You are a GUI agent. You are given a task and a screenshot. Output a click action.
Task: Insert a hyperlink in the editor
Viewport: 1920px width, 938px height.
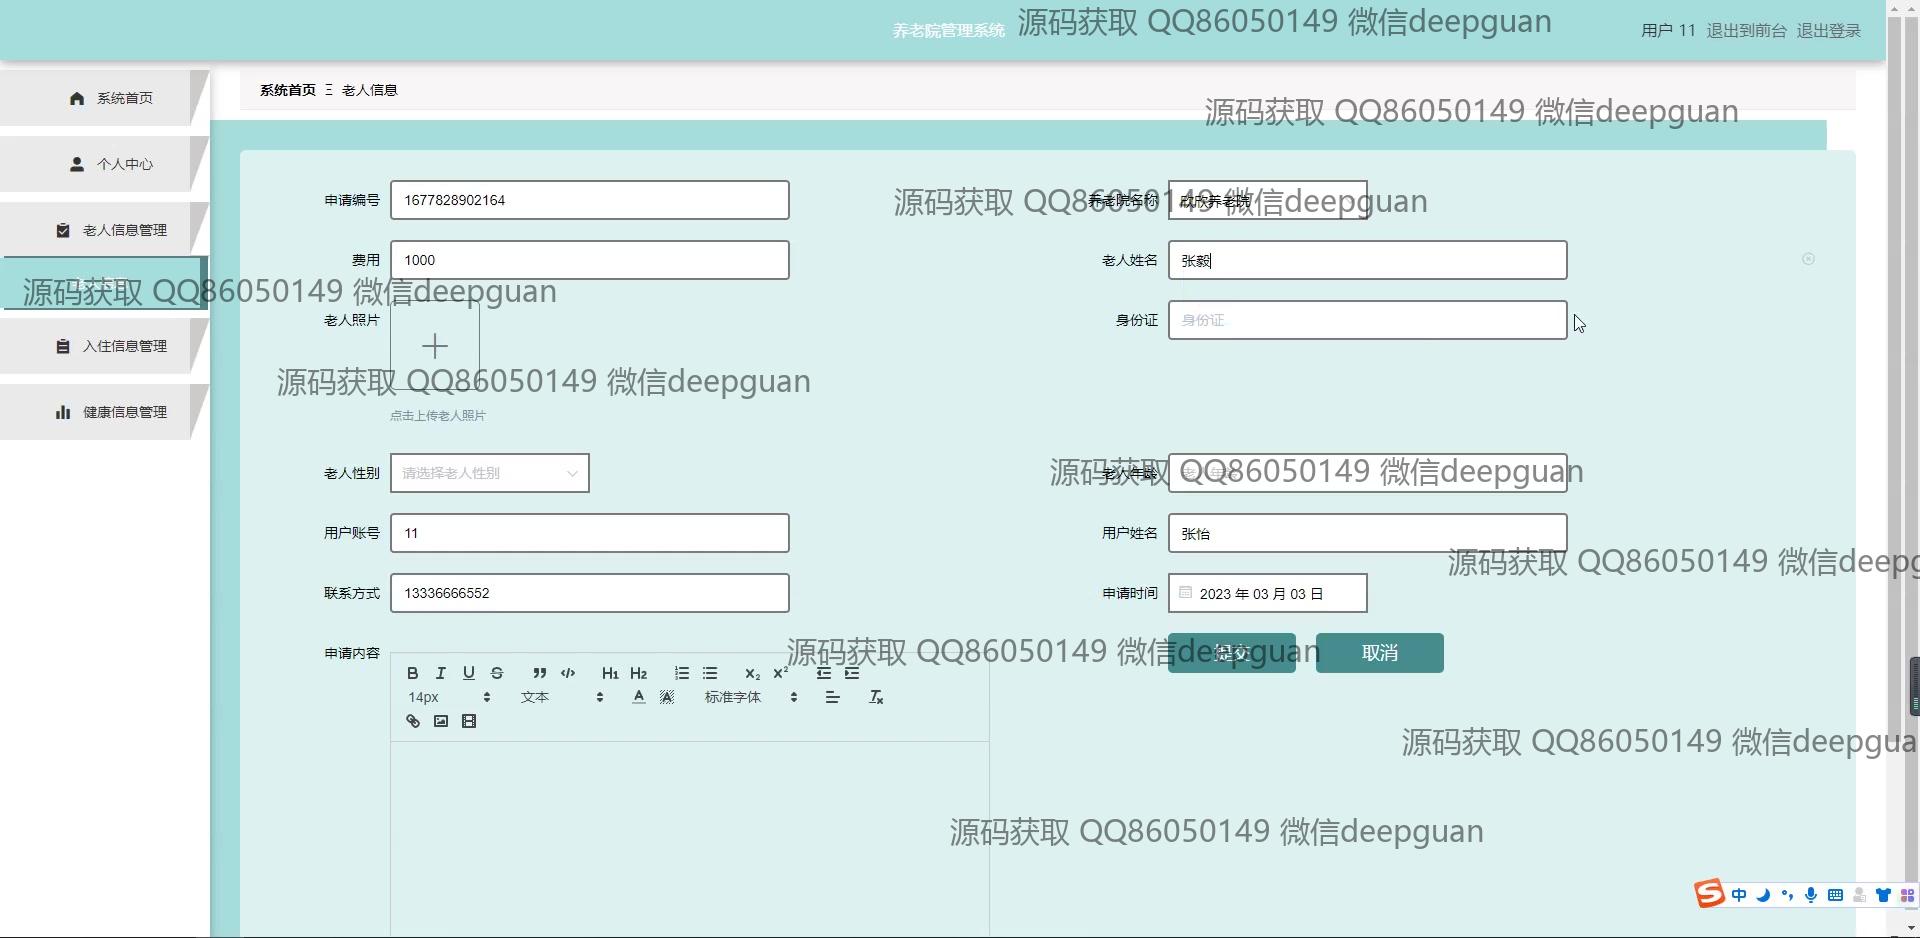click(412, 721)
